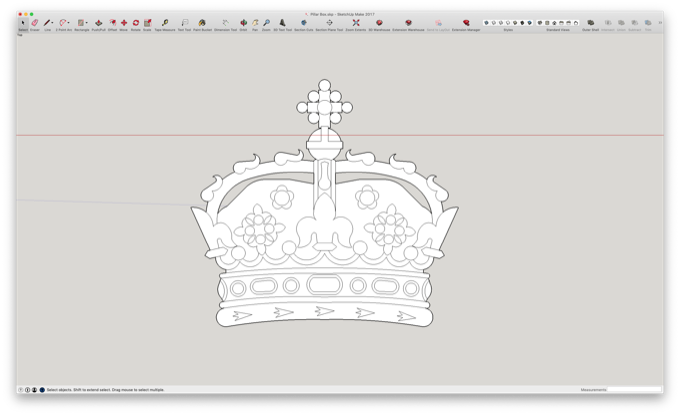Open the Extension Manager
The width and height of the screenshot is (680, 415).
(x=466, y=23)
